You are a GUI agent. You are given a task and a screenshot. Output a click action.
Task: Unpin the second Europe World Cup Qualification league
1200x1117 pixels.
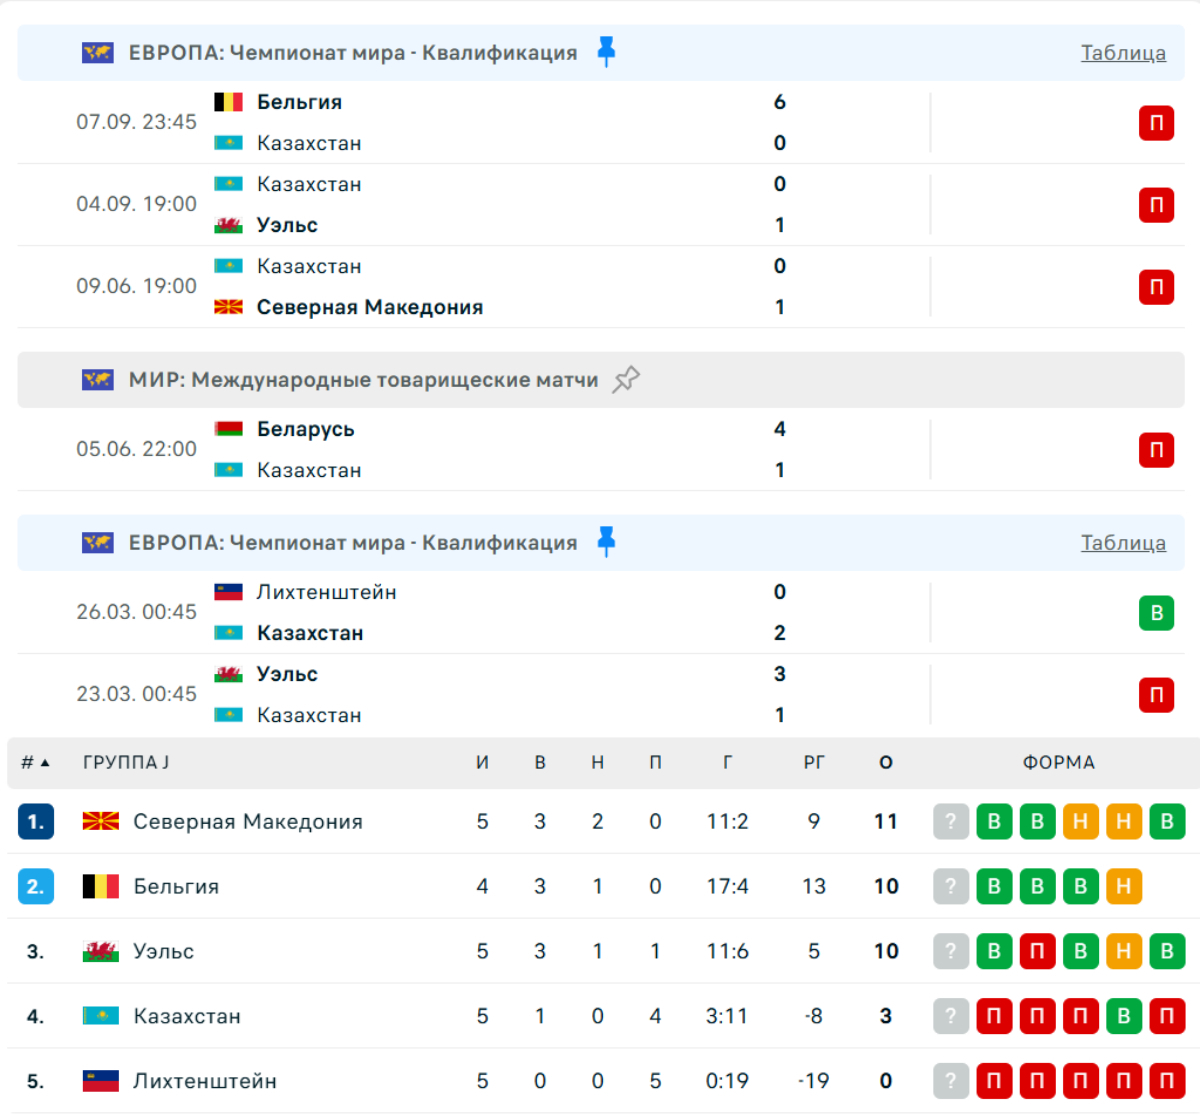(606, 542)
